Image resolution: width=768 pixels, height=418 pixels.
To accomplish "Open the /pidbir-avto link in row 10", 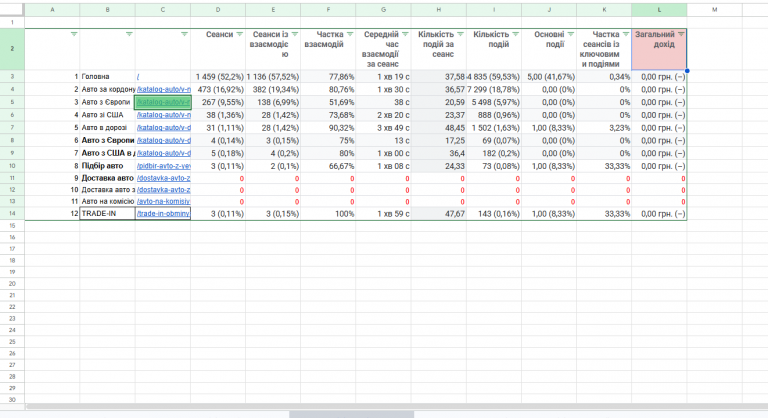I will coord(164,166).
